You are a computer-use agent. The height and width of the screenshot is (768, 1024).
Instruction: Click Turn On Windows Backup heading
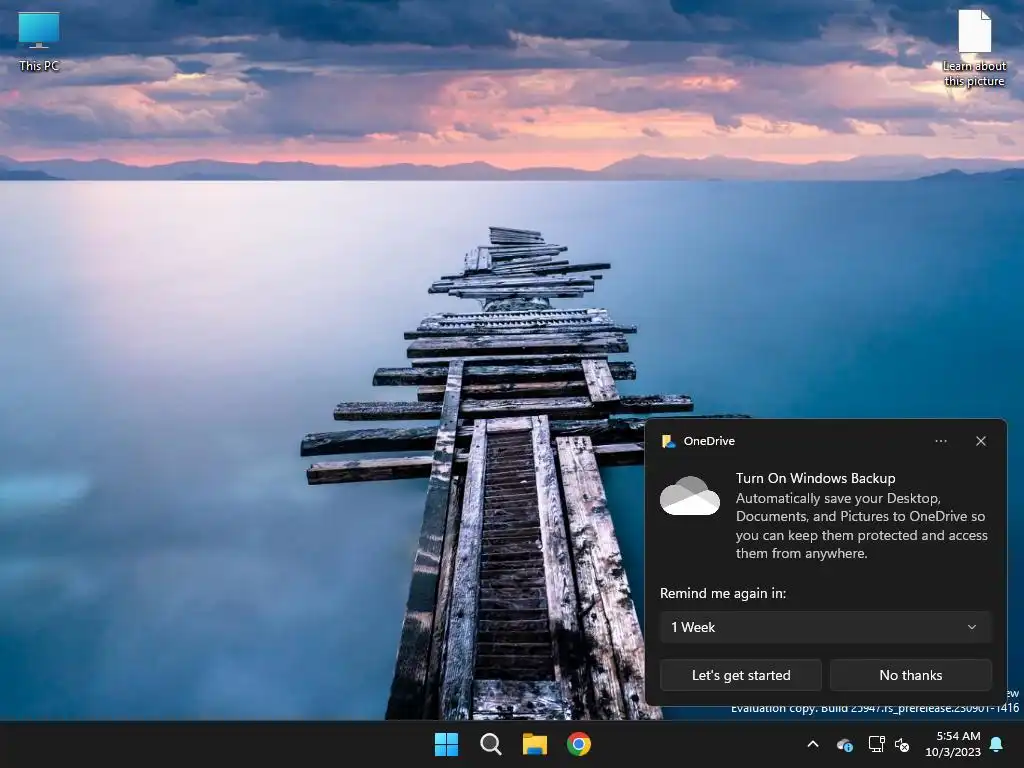pos(815,478)
